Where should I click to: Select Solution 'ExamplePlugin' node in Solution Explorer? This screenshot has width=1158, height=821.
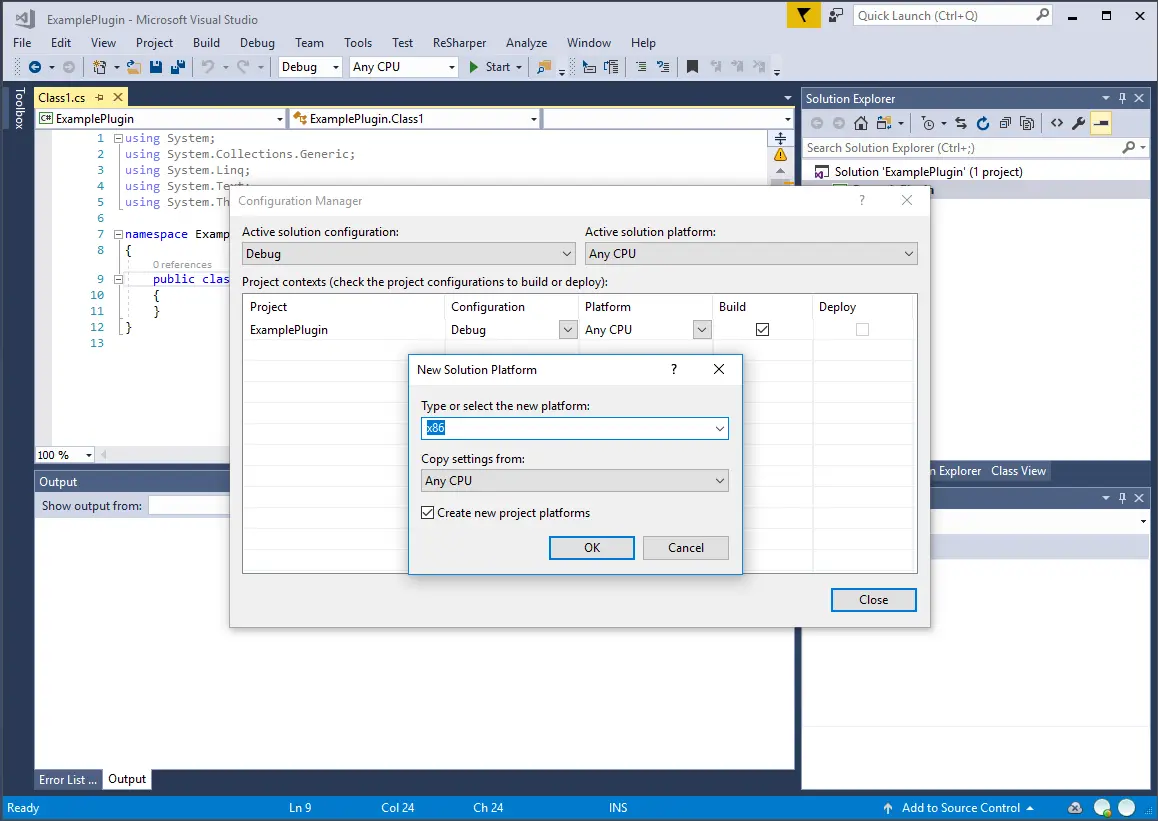[928, 172]
